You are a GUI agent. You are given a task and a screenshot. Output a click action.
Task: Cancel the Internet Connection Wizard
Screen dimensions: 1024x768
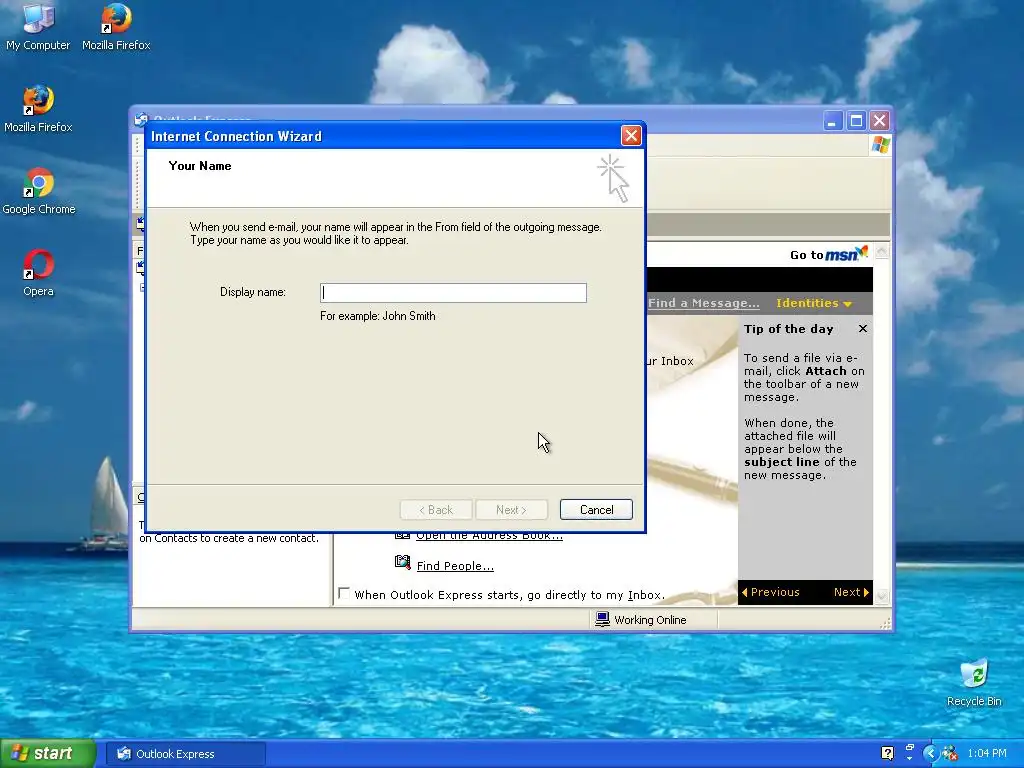[596, 509]
